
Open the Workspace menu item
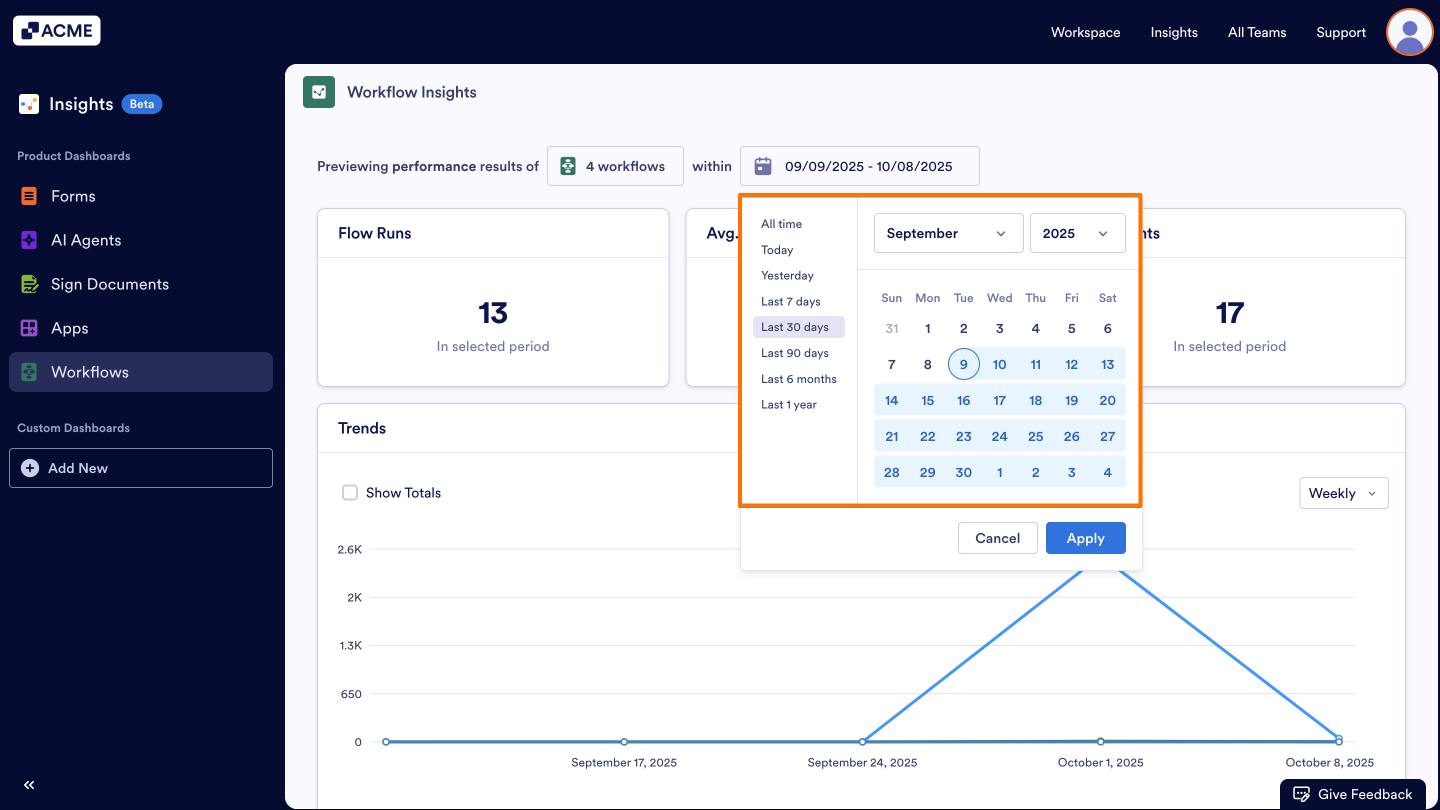1085,32
